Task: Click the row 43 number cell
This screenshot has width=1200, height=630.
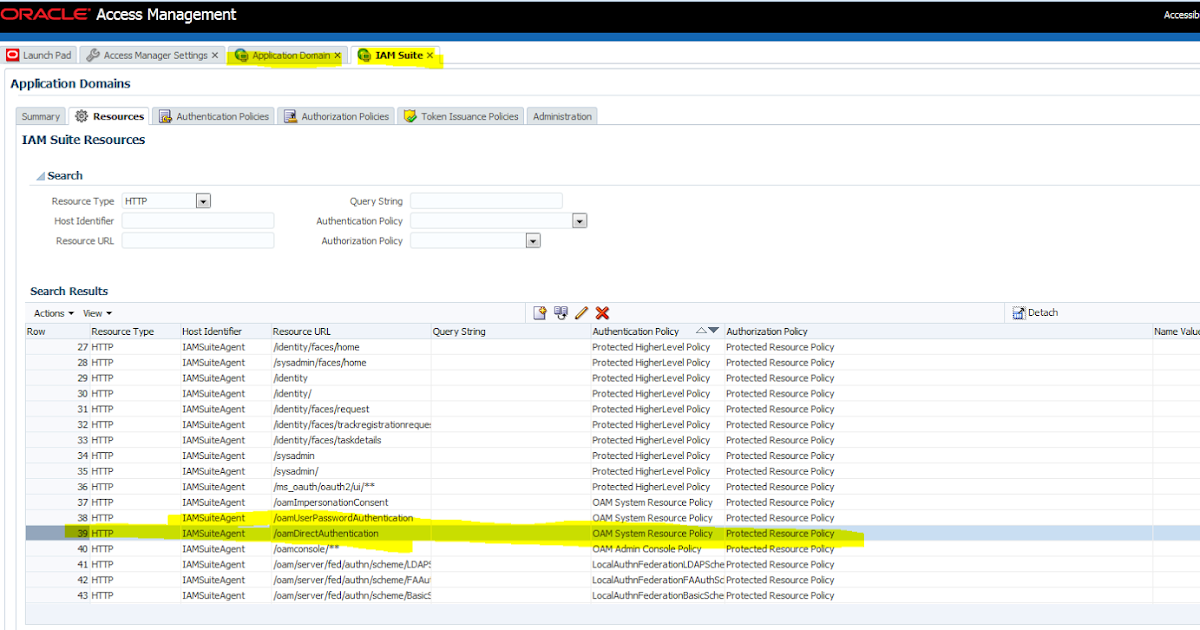Action: click(58, 596)
